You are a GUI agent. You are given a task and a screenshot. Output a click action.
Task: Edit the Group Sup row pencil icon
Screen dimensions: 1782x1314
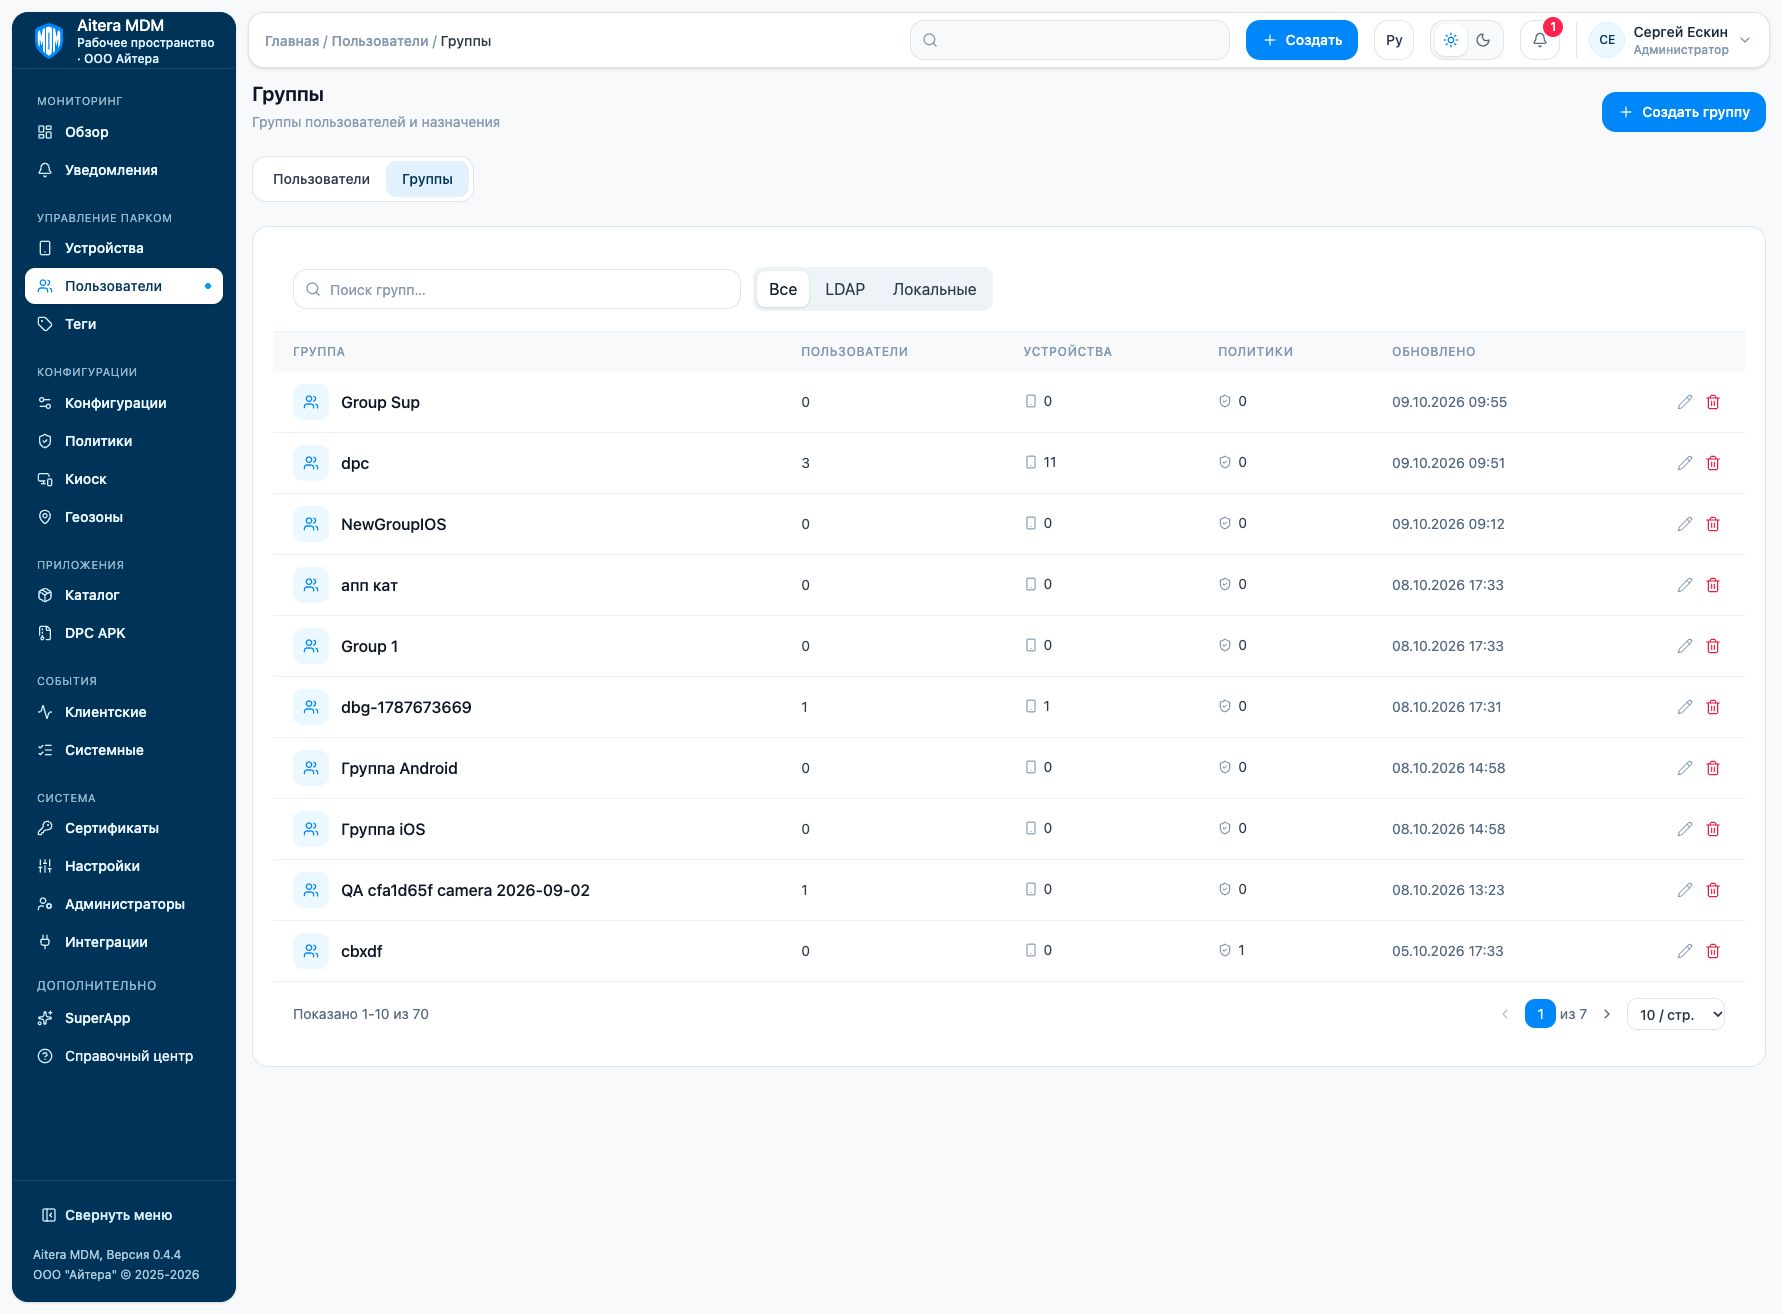[x=1685, y=402]
